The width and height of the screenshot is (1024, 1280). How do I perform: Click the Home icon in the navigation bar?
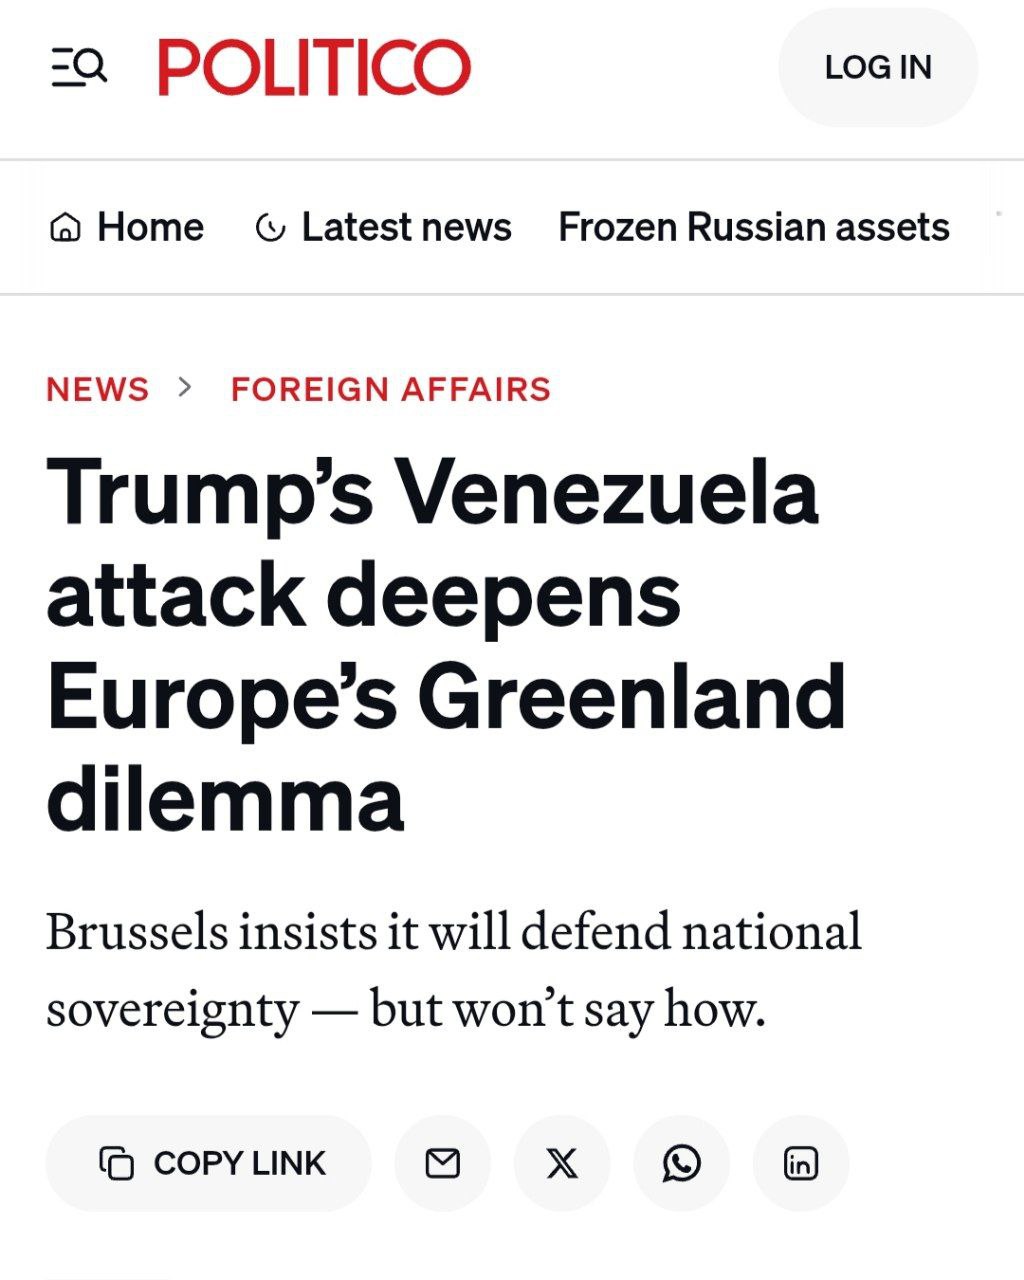66,227
